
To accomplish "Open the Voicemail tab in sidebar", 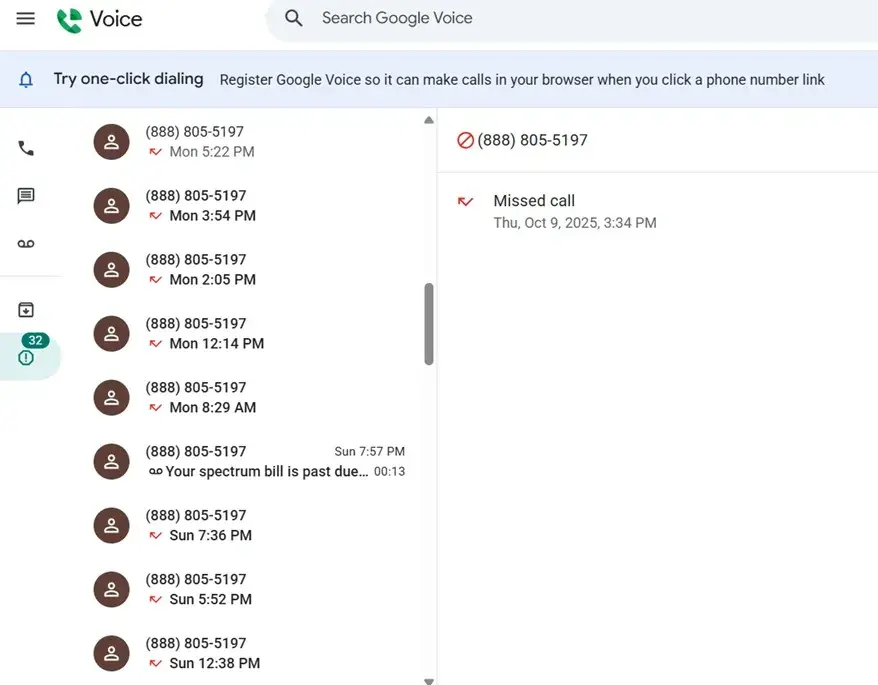I will coord(26,244).
